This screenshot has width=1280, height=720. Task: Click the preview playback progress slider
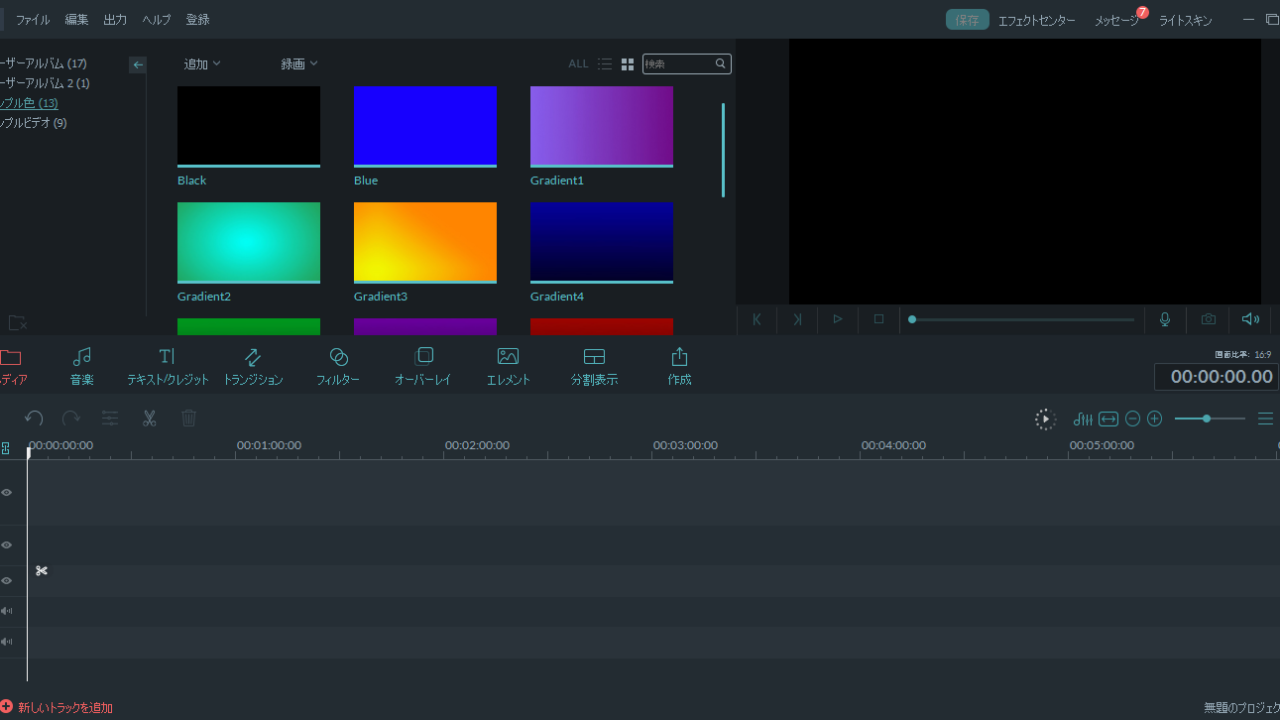coord(1021,319)
